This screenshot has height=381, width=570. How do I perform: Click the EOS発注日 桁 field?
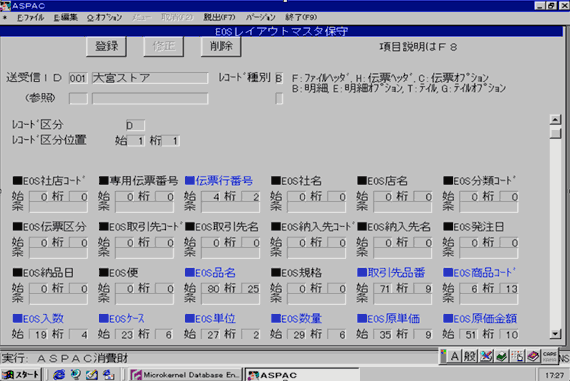pyautogui.click(x=509, y=242)
